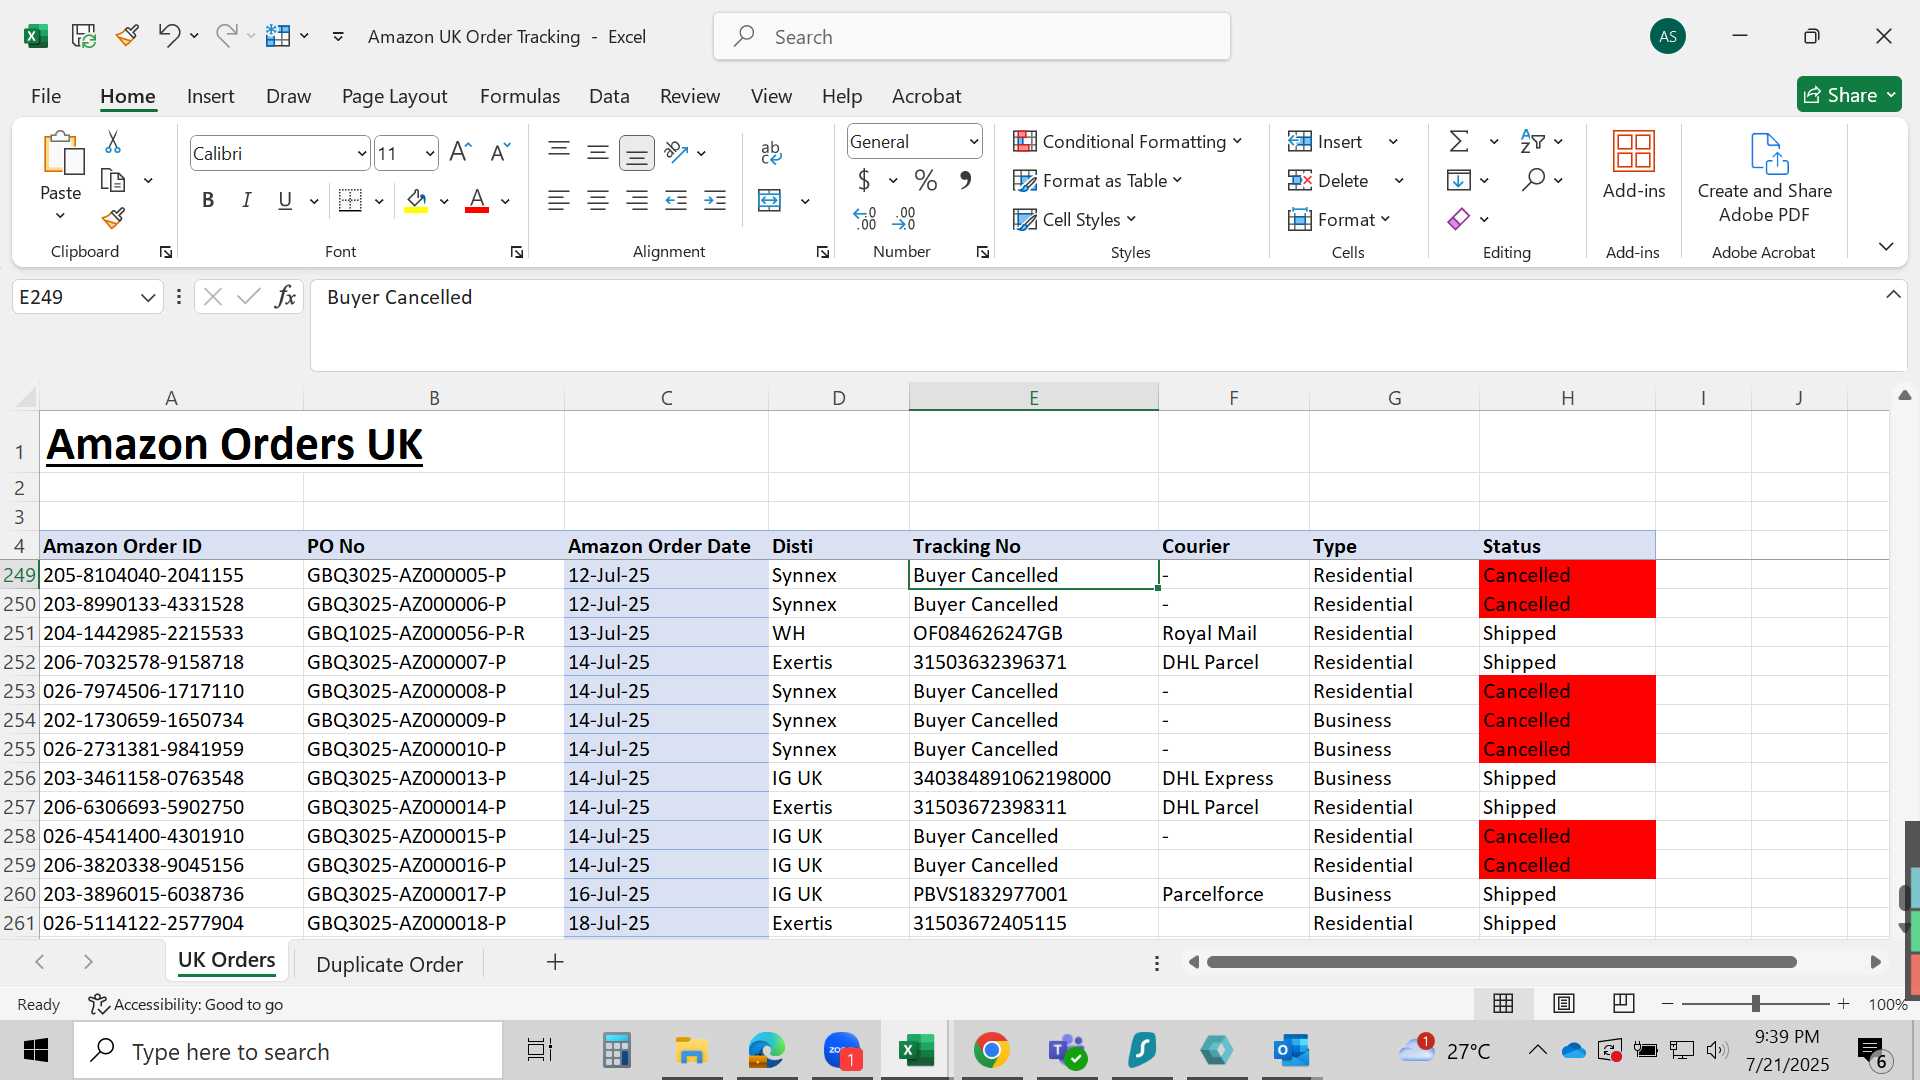Open the number format General dropdown
Viewport: 1920px width, 1080px height.
pos(973,142)
